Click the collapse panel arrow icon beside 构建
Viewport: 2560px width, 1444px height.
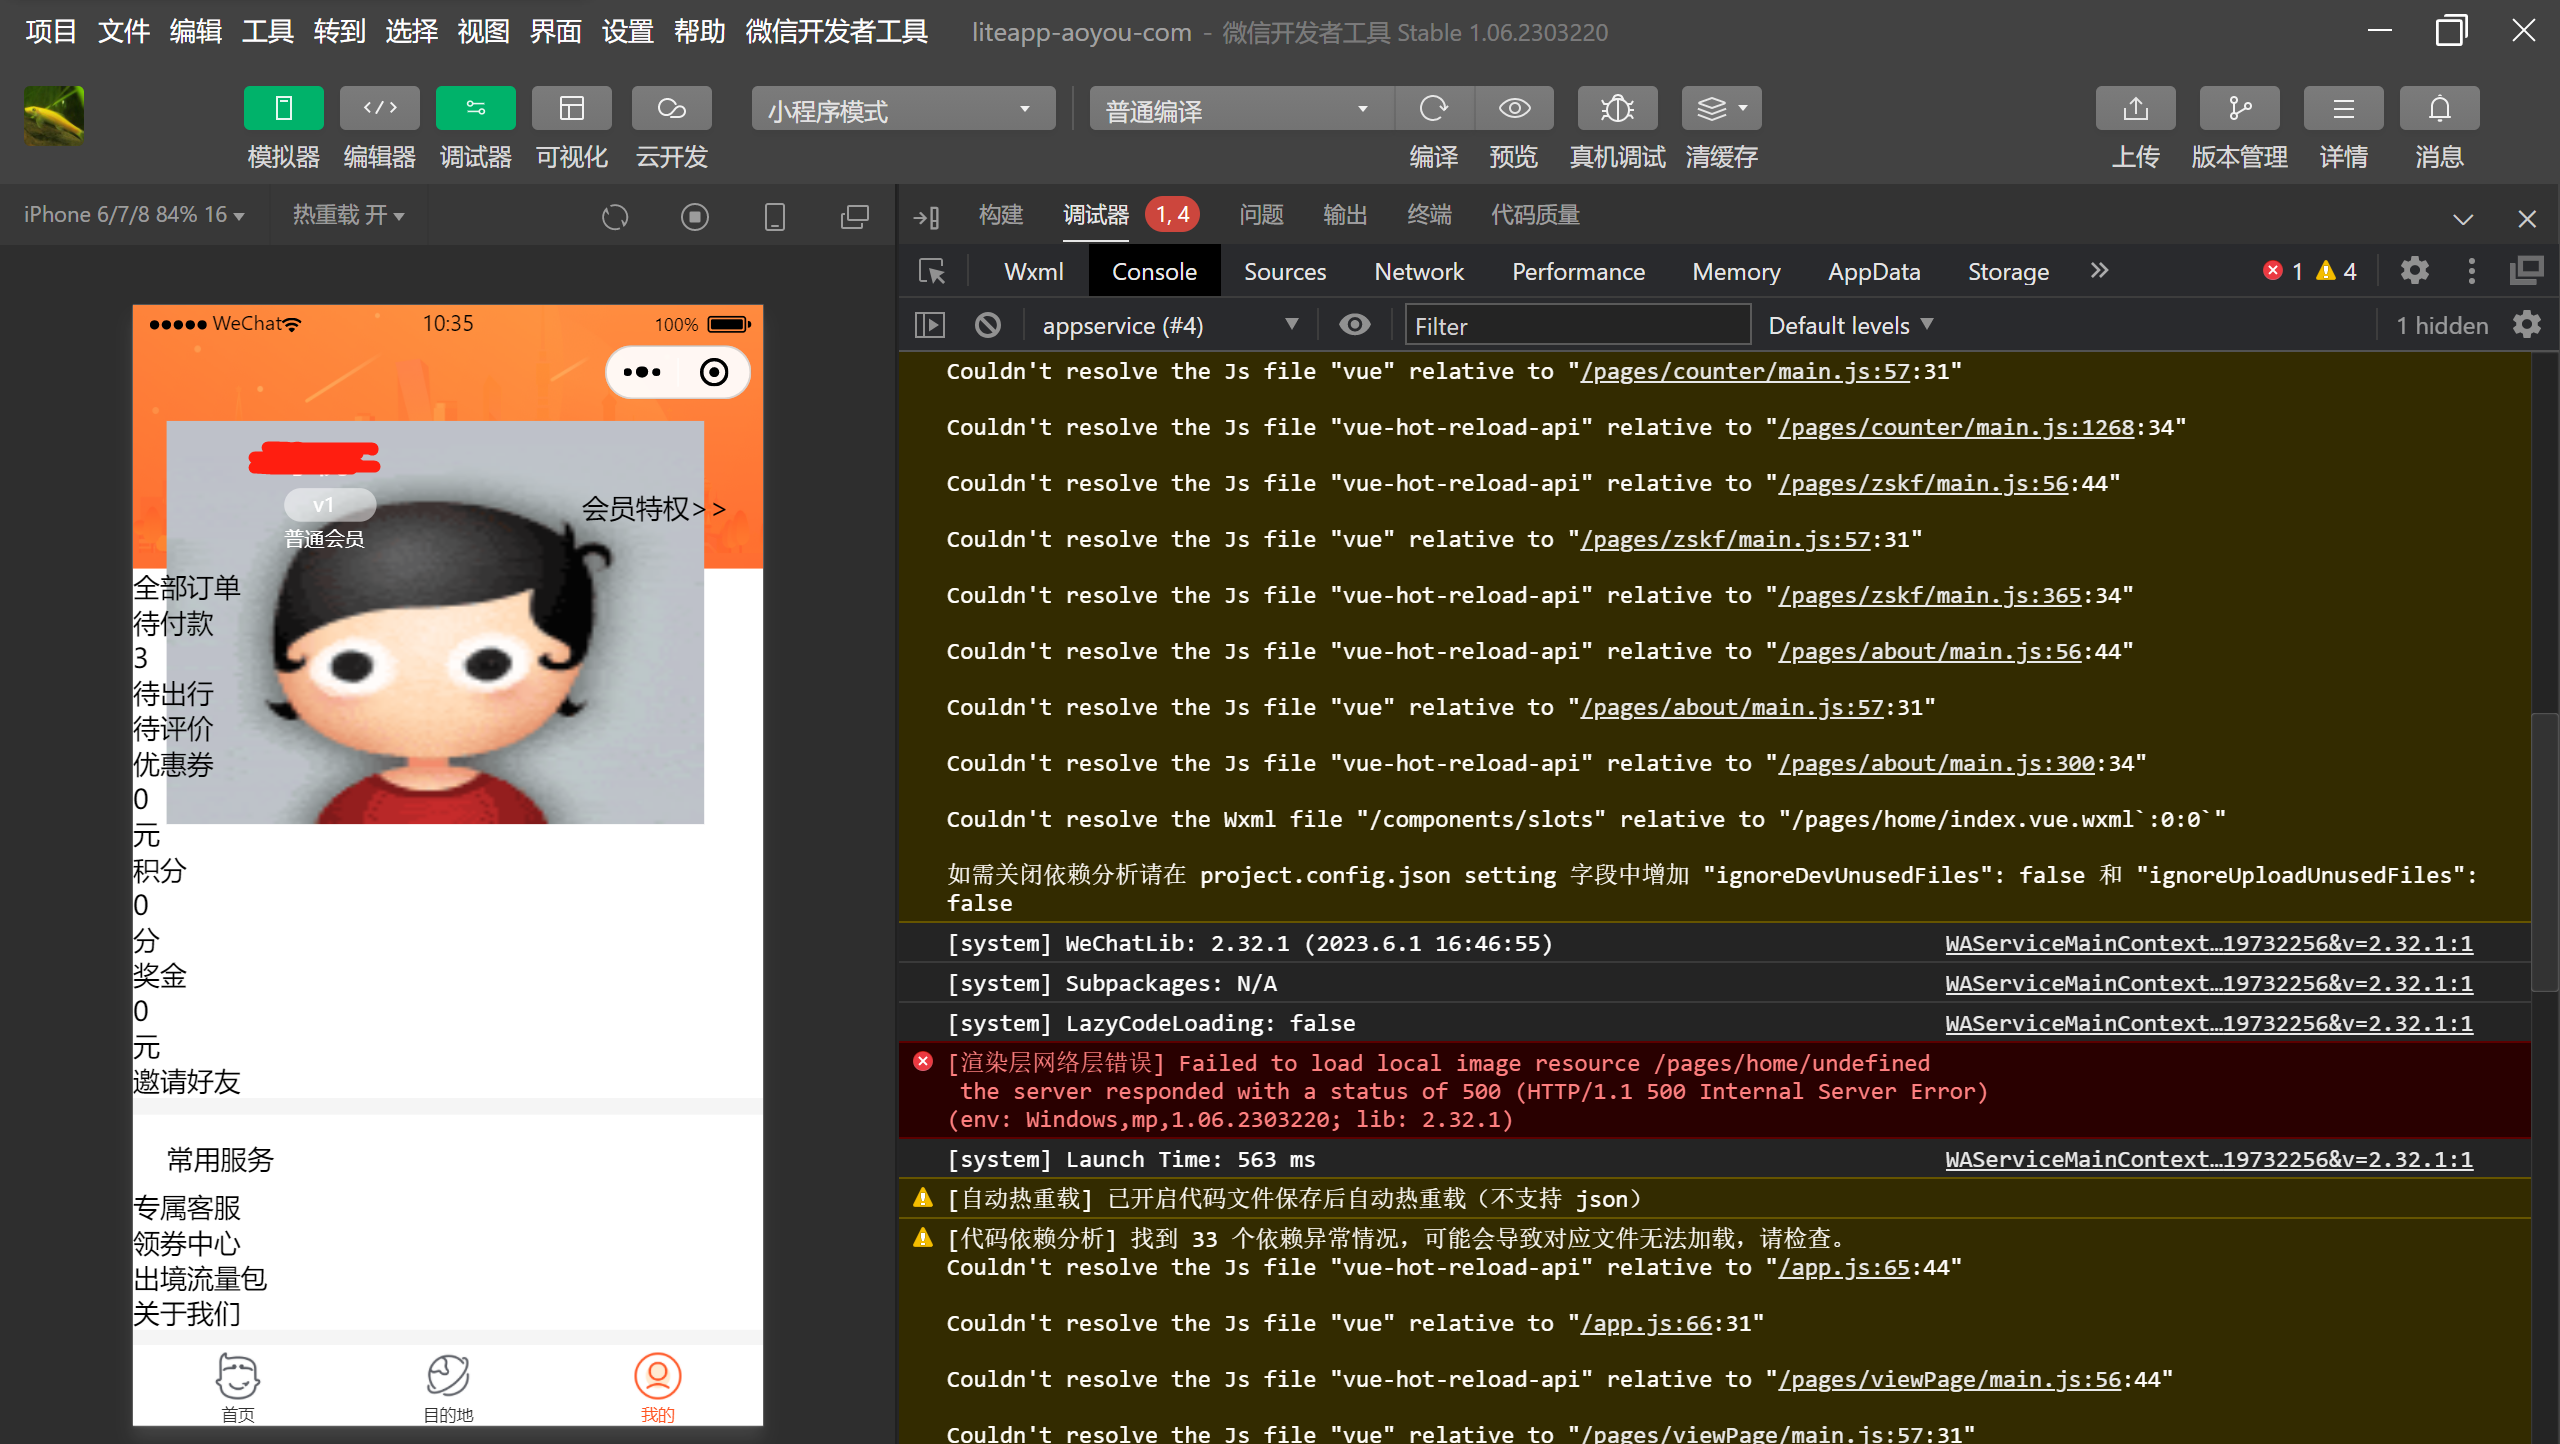point(927,216)
